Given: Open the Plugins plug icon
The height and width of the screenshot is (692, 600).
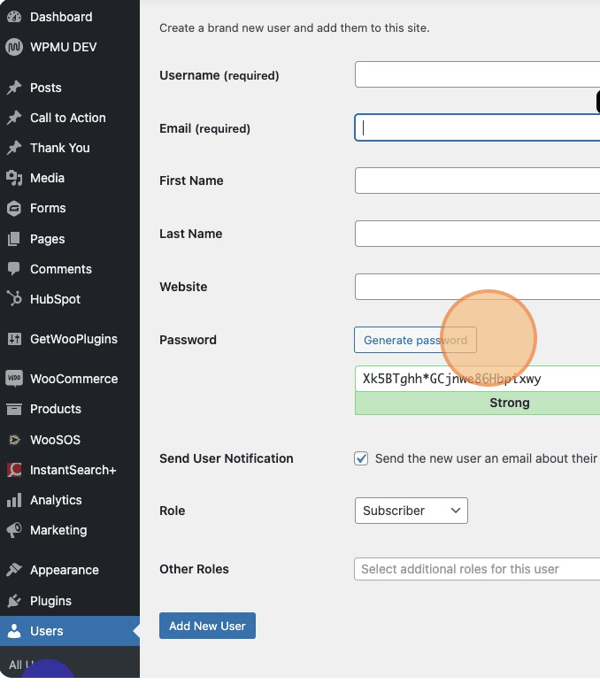Looking at the screenshot, I should (x=14, y=601).
